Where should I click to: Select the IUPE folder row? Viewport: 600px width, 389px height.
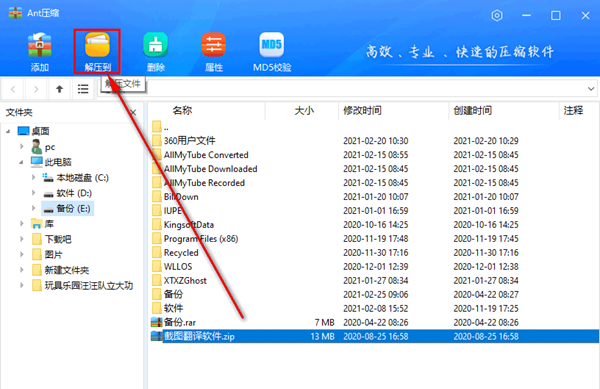pos(373,211)
